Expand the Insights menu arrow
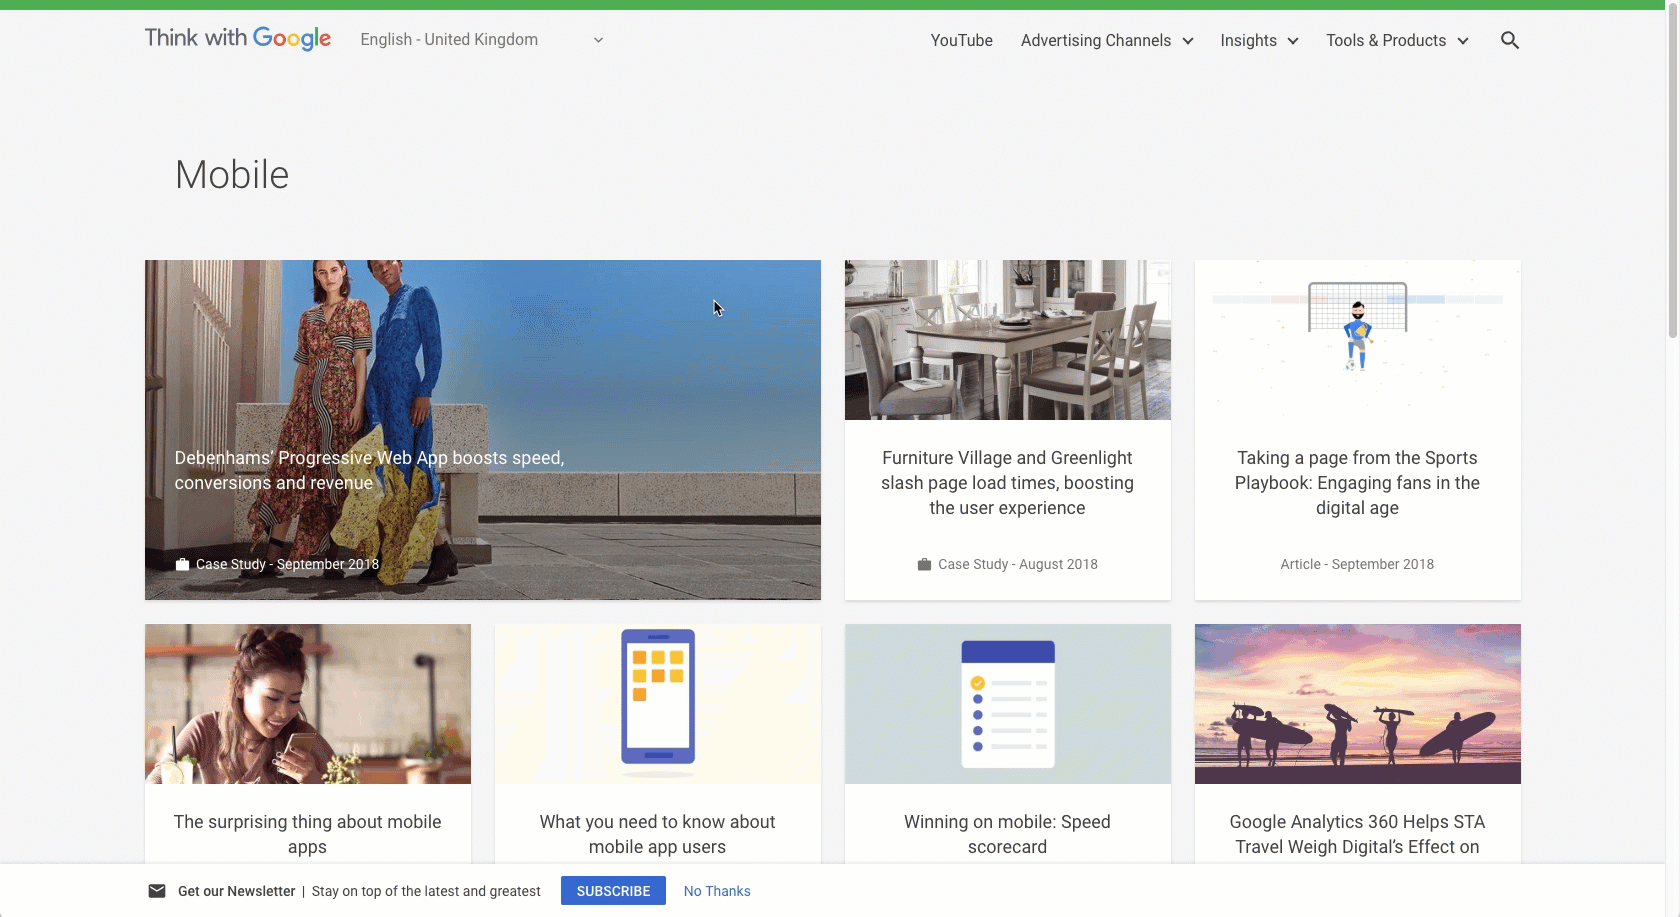This screenshot has width=1680, height=917. click(1293, 41)
